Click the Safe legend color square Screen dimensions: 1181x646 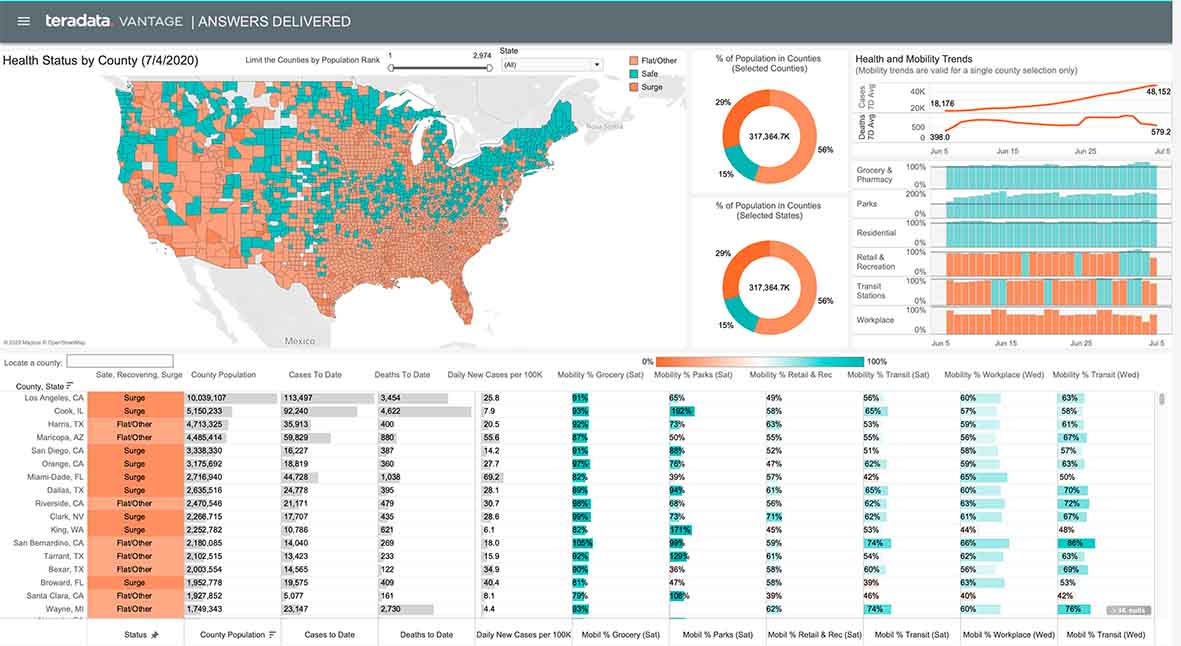[633, 74]
